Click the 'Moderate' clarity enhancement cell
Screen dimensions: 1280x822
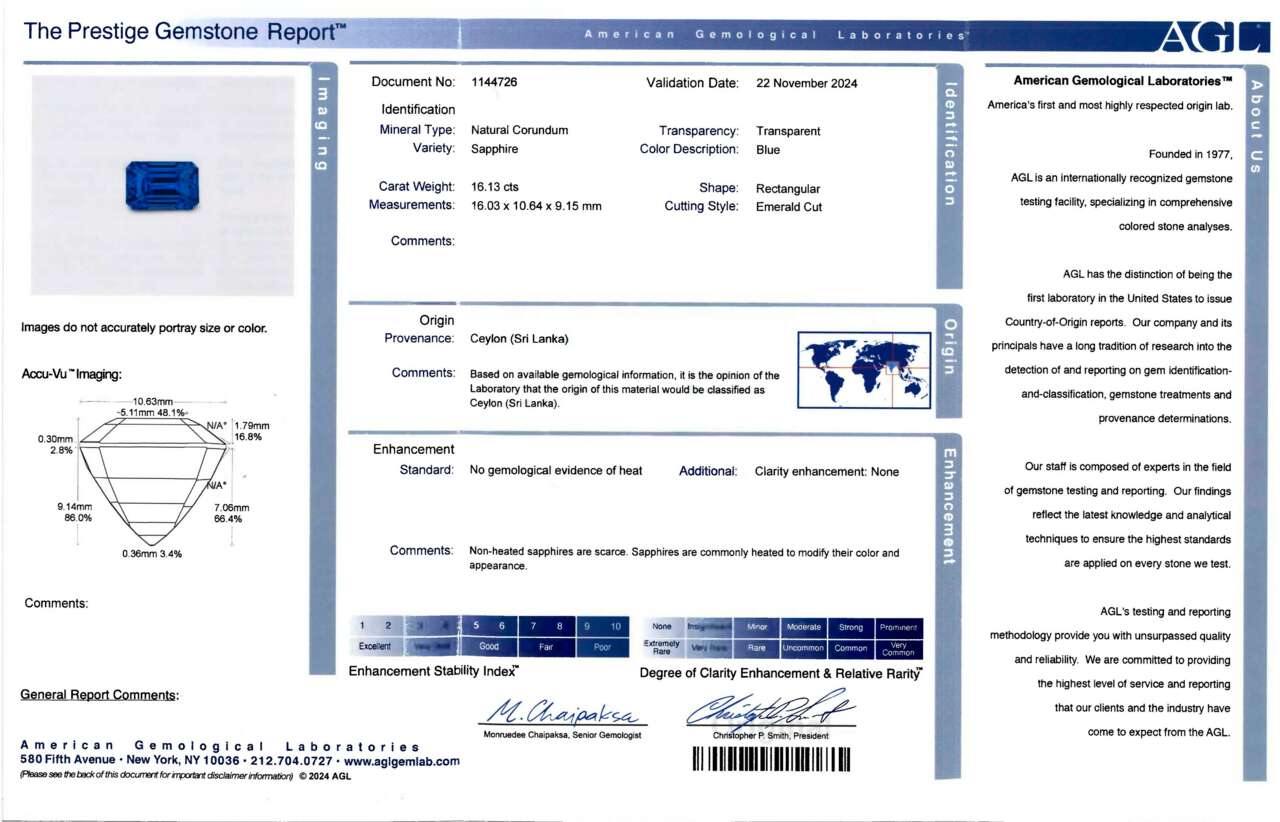804,627
